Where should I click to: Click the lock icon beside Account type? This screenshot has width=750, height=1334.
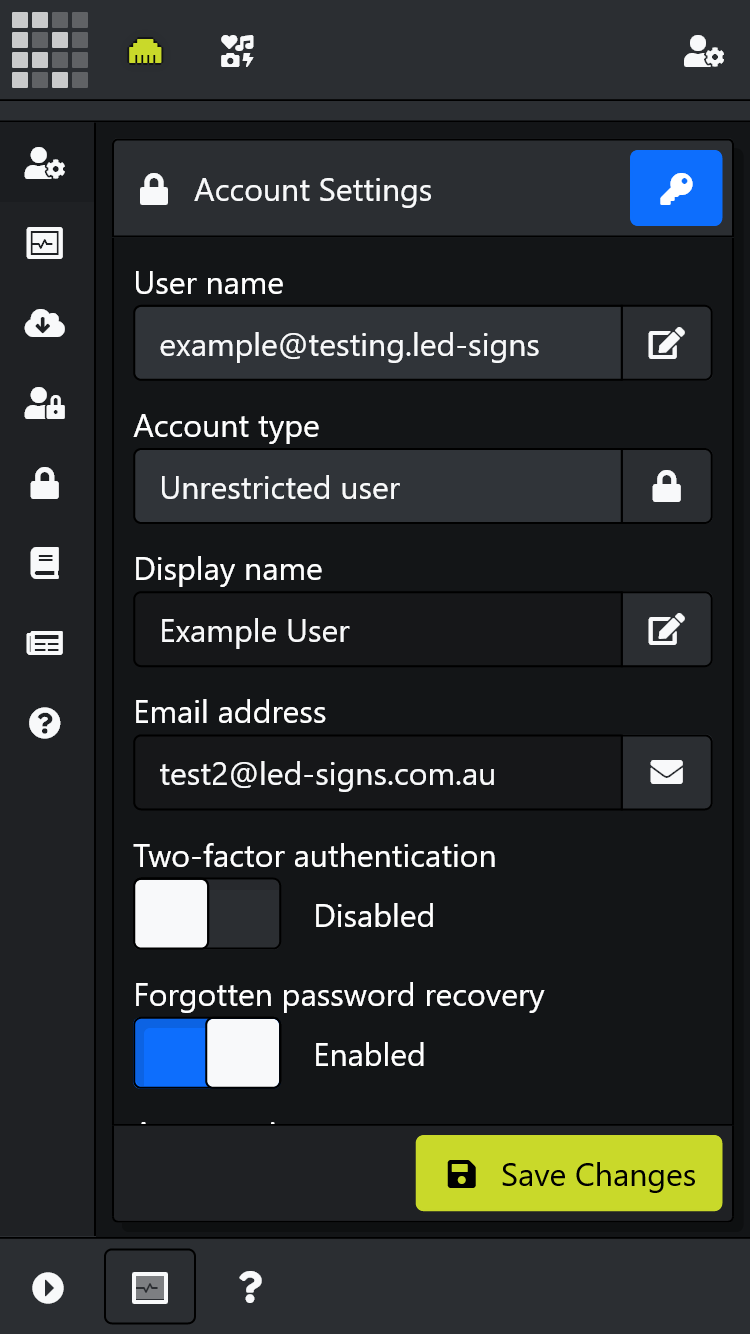click(x=667, y=487)
